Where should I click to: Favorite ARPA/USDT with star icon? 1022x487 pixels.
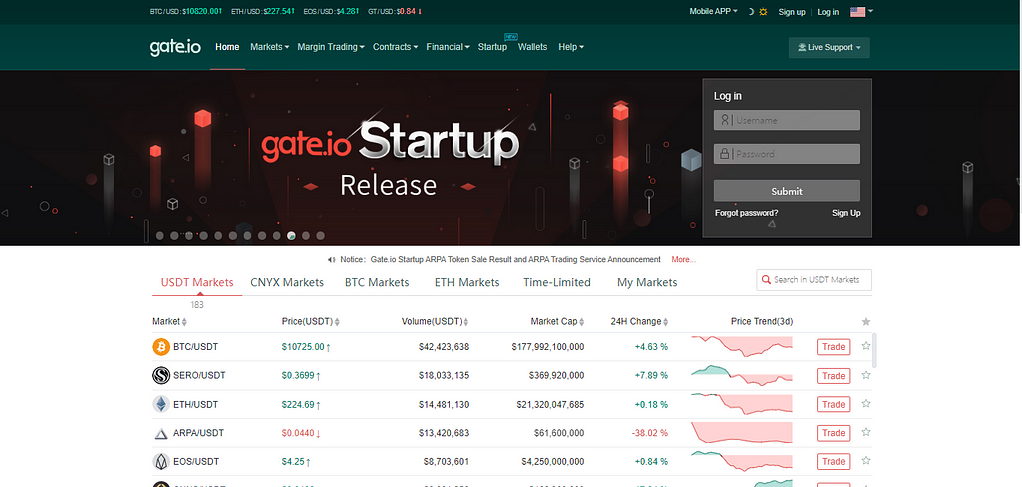tap(866, 432)
